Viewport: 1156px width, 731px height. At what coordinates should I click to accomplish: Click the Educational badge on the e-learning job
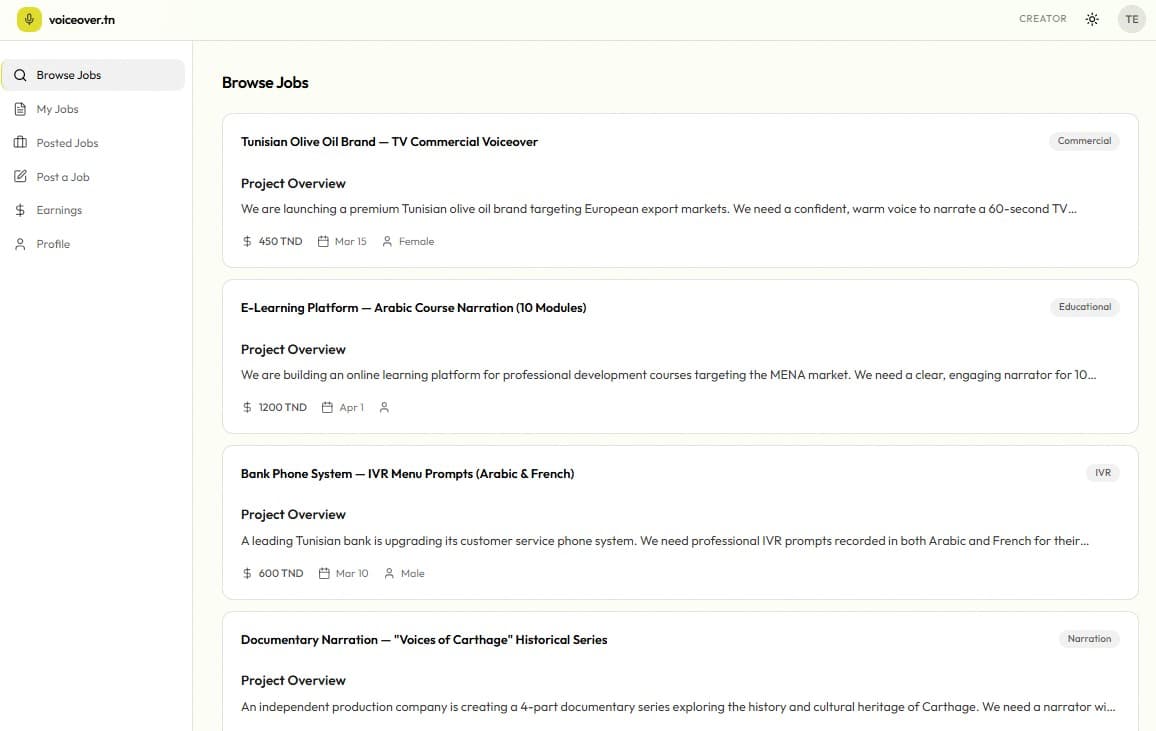pyautogui.click(x=1084, y=306)
